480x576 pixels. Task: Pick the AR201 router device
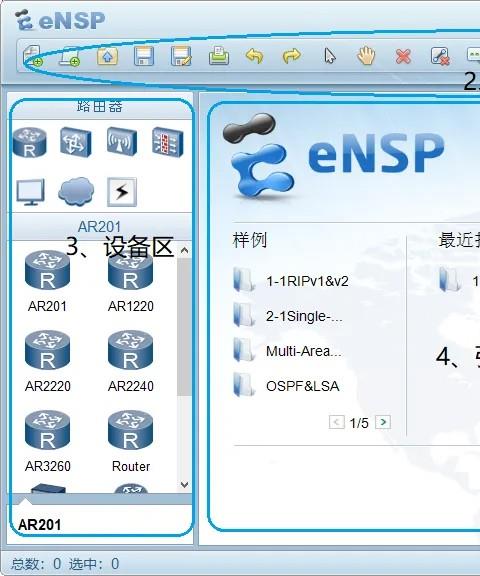(47, 282)
